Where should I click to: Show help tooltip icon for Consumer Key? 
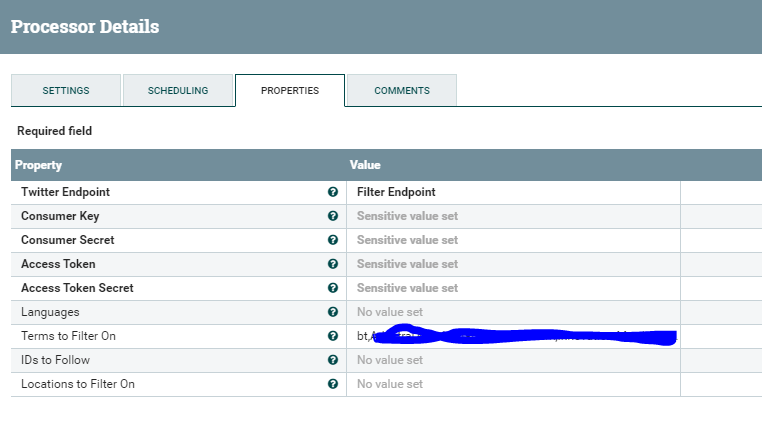(333, 216)
